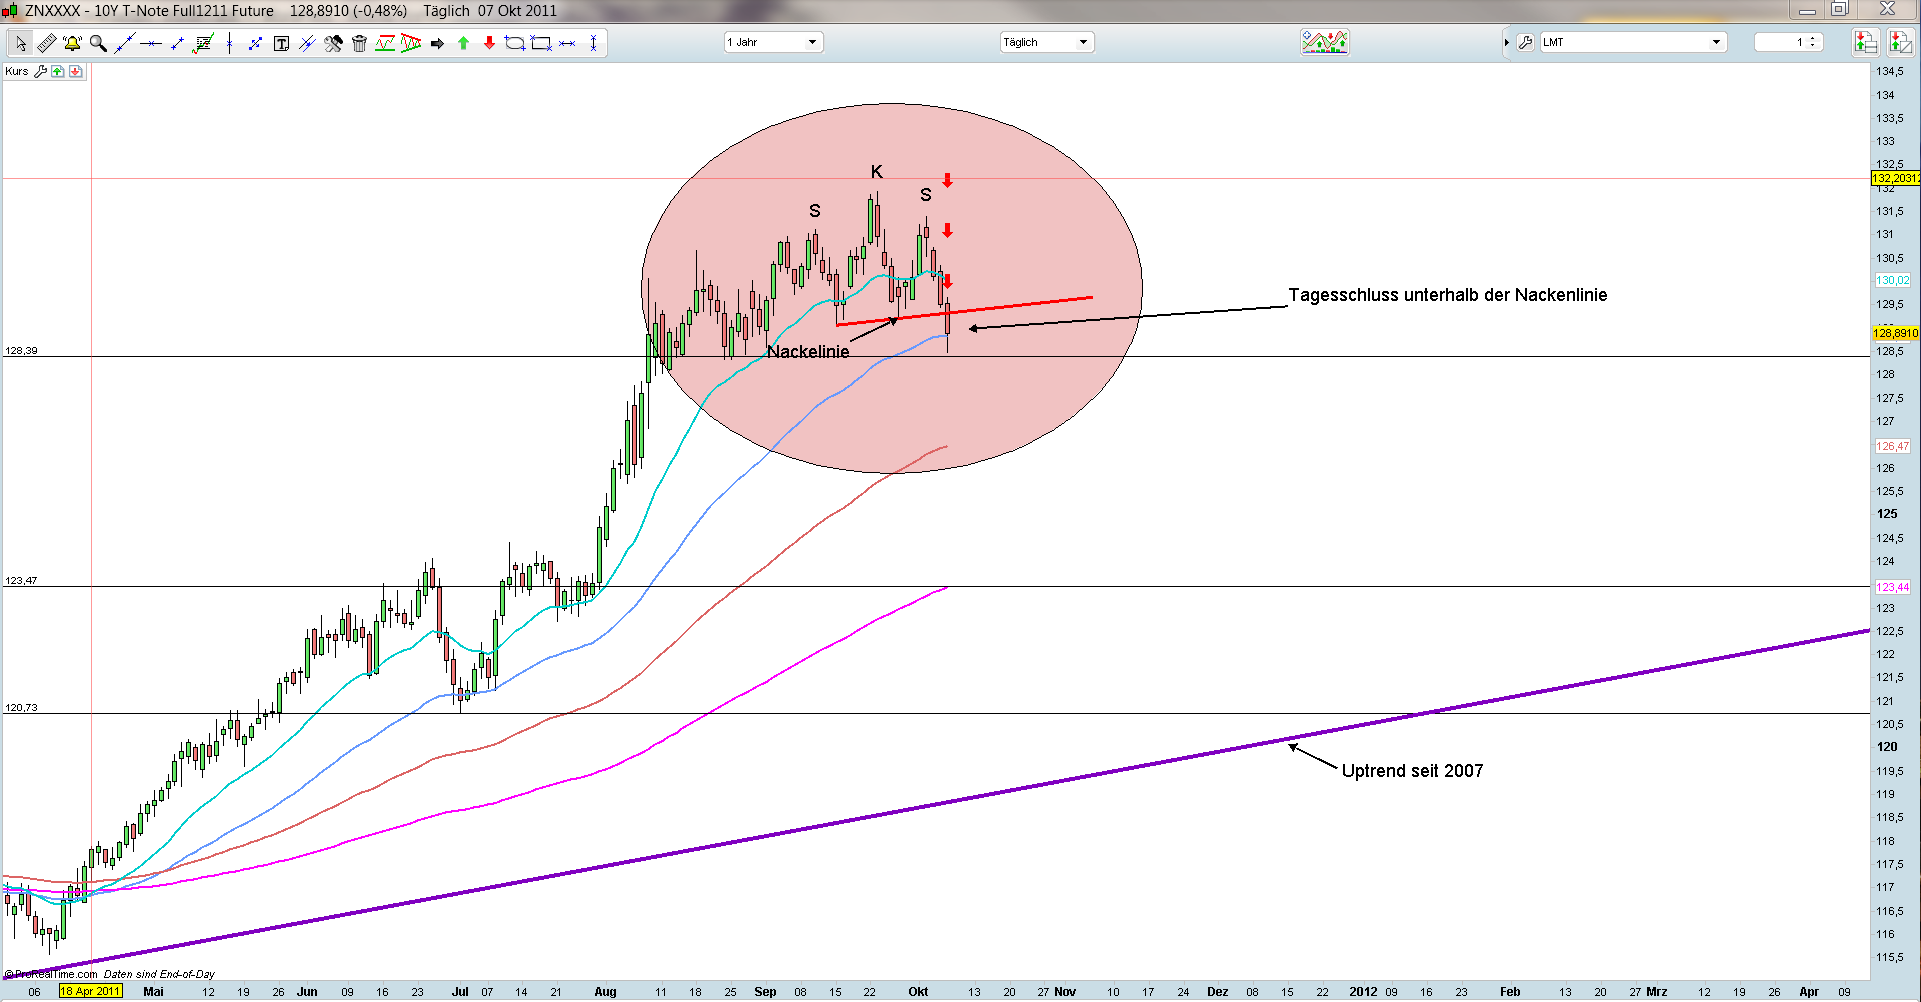Viewport: 1921px width, 1002px height.
Task: Select the text annotation tool
Action: tap(281, 43)
